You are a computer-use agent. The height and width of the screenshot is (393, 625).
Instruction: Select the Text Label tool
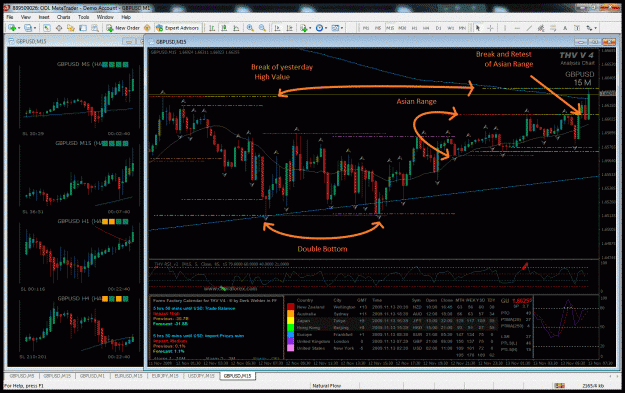577,28
